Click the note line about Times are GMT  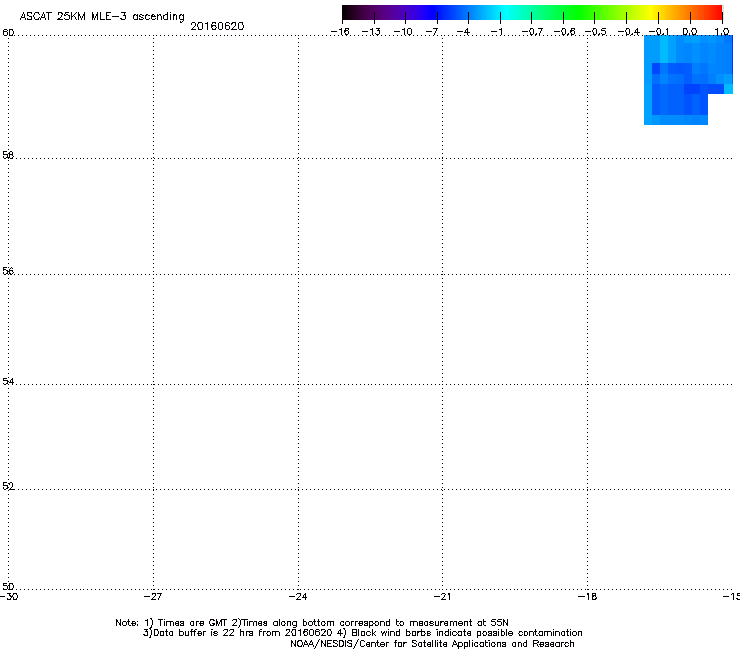[312, 623]
